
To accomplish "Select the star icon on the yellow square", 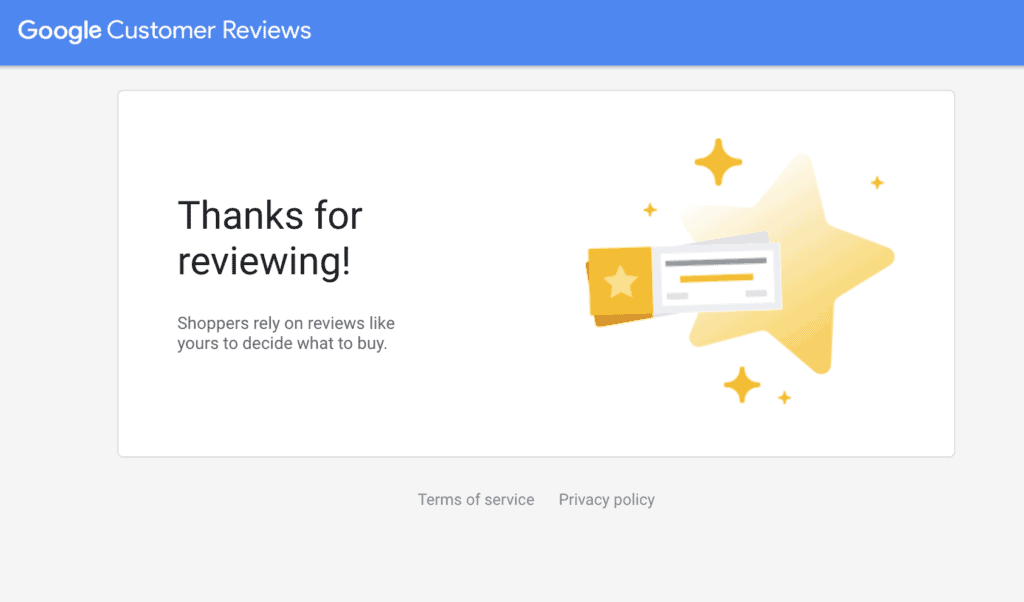I will (x=621, y=283).
